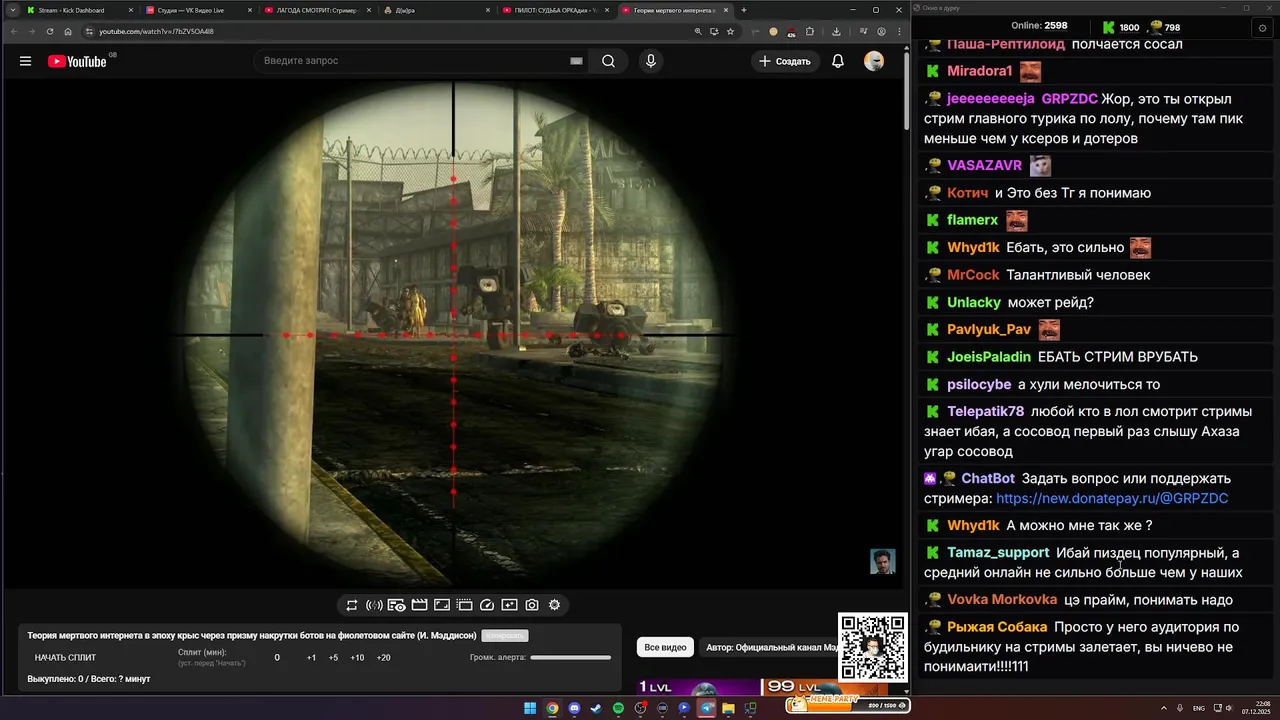Adjust the Громк. алерта volume slider

[570, 658]
